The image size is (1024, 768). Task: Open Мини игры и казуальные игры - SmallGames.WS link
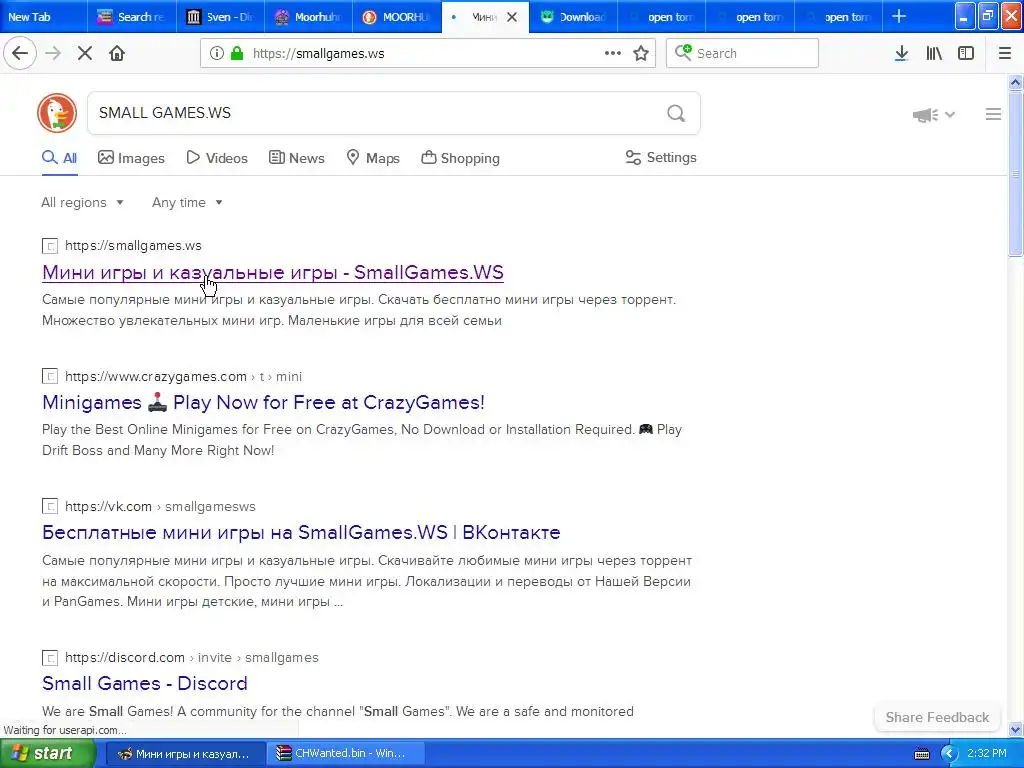(x=273, y=272)
